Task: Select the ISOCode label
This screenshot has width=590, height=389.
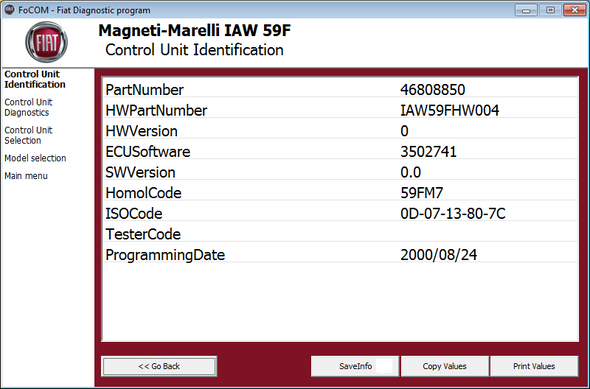Action: 134,214
